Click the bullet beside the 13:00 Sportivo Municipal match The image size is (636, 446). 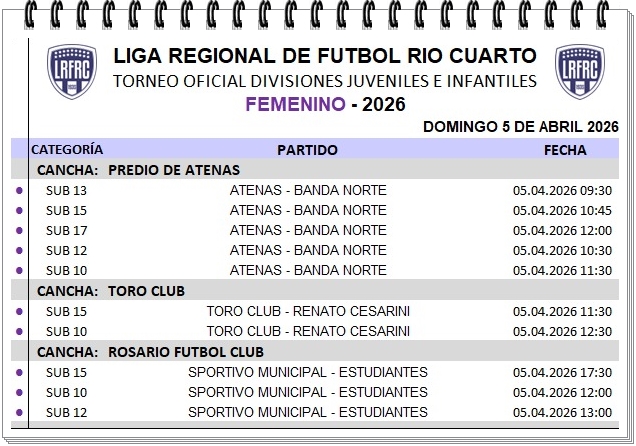pyautogui.click(x=19, y=412)
